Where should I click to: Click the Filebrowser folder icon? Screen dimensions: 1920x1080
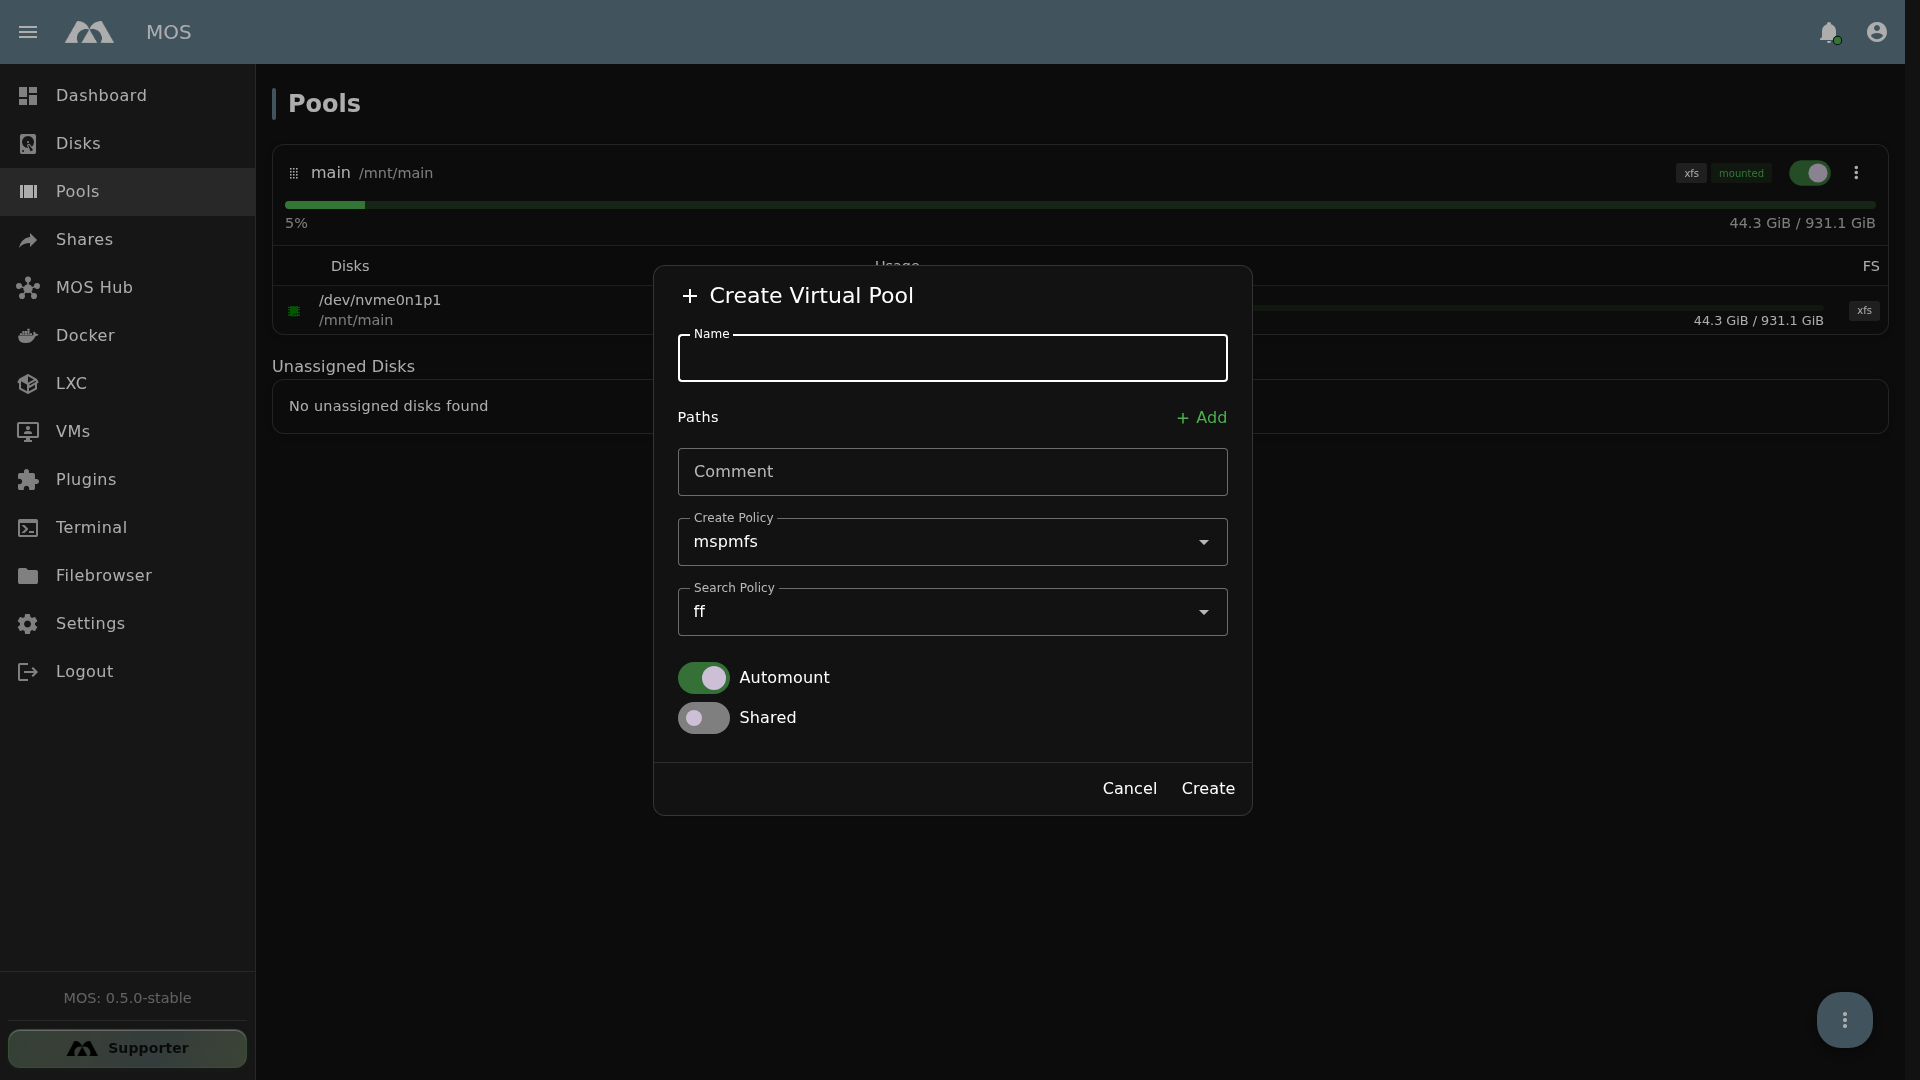click(x=28, y=576)
